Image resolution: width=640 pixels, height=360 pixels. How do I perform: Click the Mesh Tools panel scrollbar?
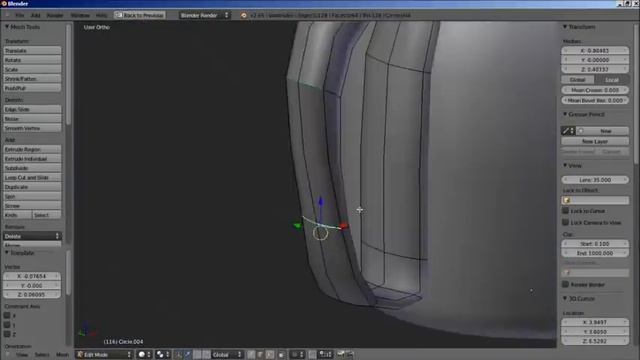point(68,74)
